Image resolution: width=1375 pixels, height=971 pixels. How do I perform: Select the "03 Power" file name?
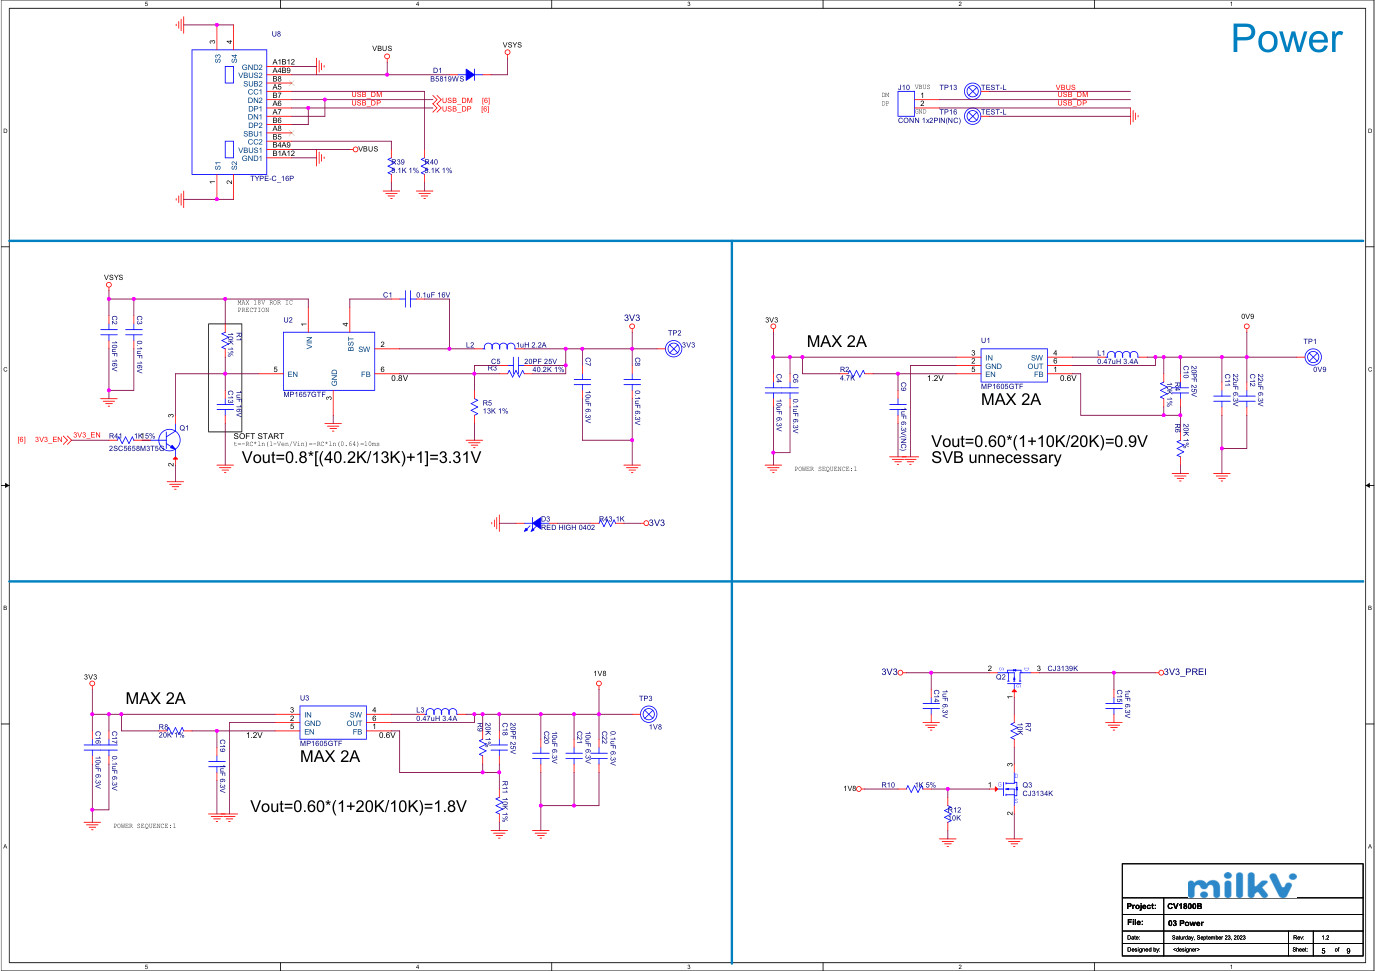pos(1186,923)
